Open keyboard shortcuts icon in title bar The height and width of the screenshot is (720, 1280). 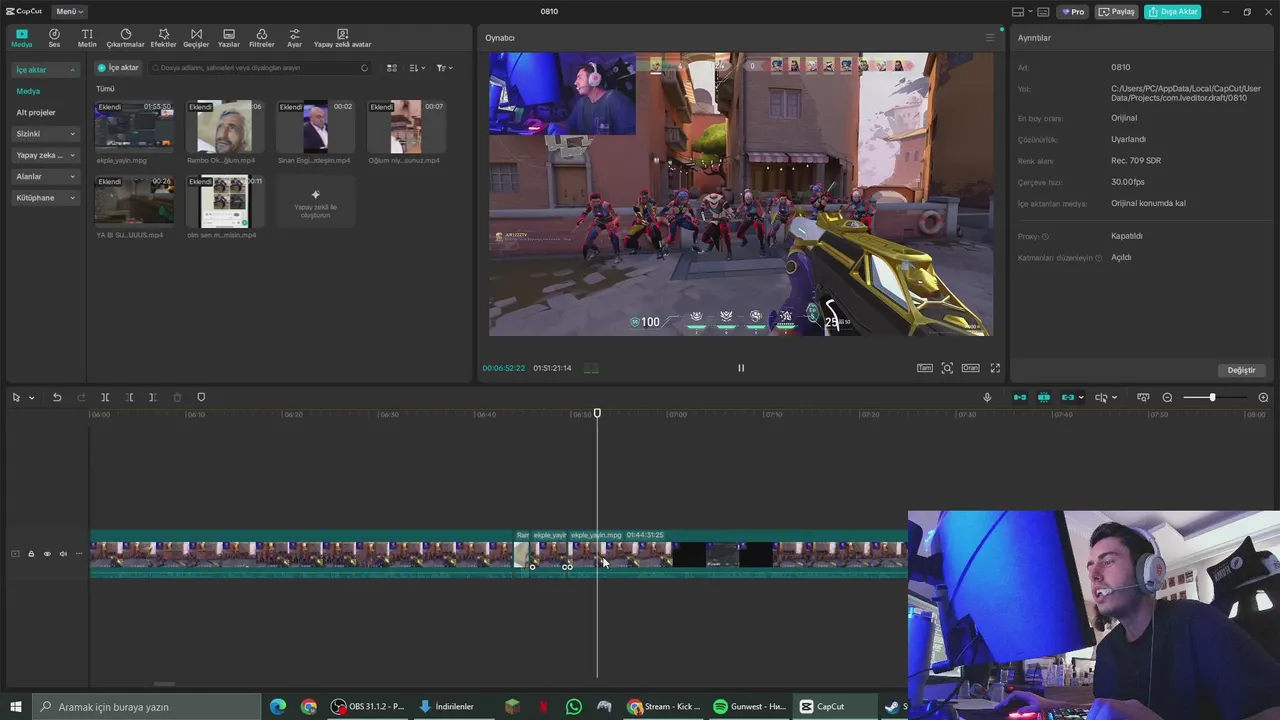1043,12
